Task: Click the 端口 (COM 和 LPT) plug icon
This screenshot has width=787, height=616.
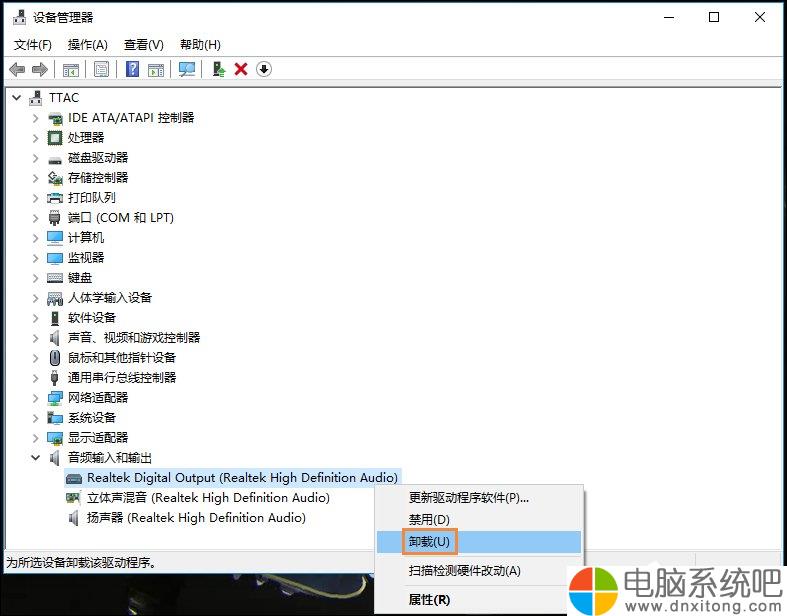Action: click(x=55, y=218)
